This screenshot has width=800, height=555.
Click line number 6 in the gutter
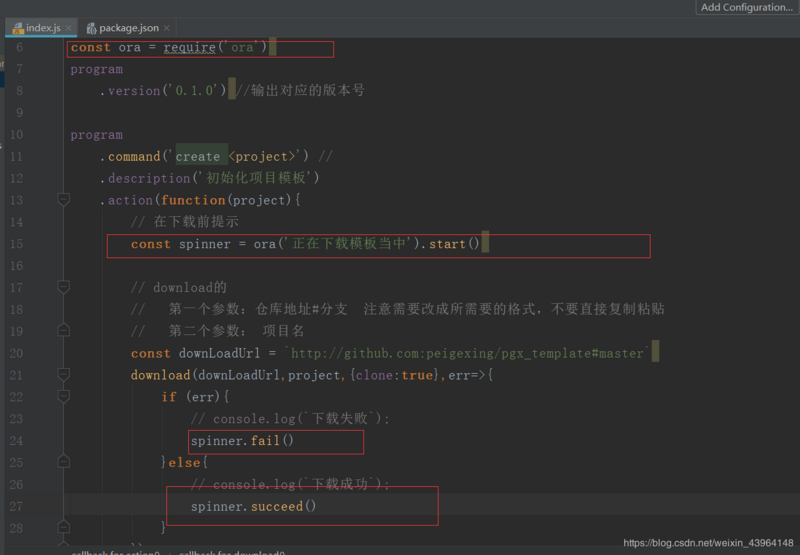pos(19,47)
